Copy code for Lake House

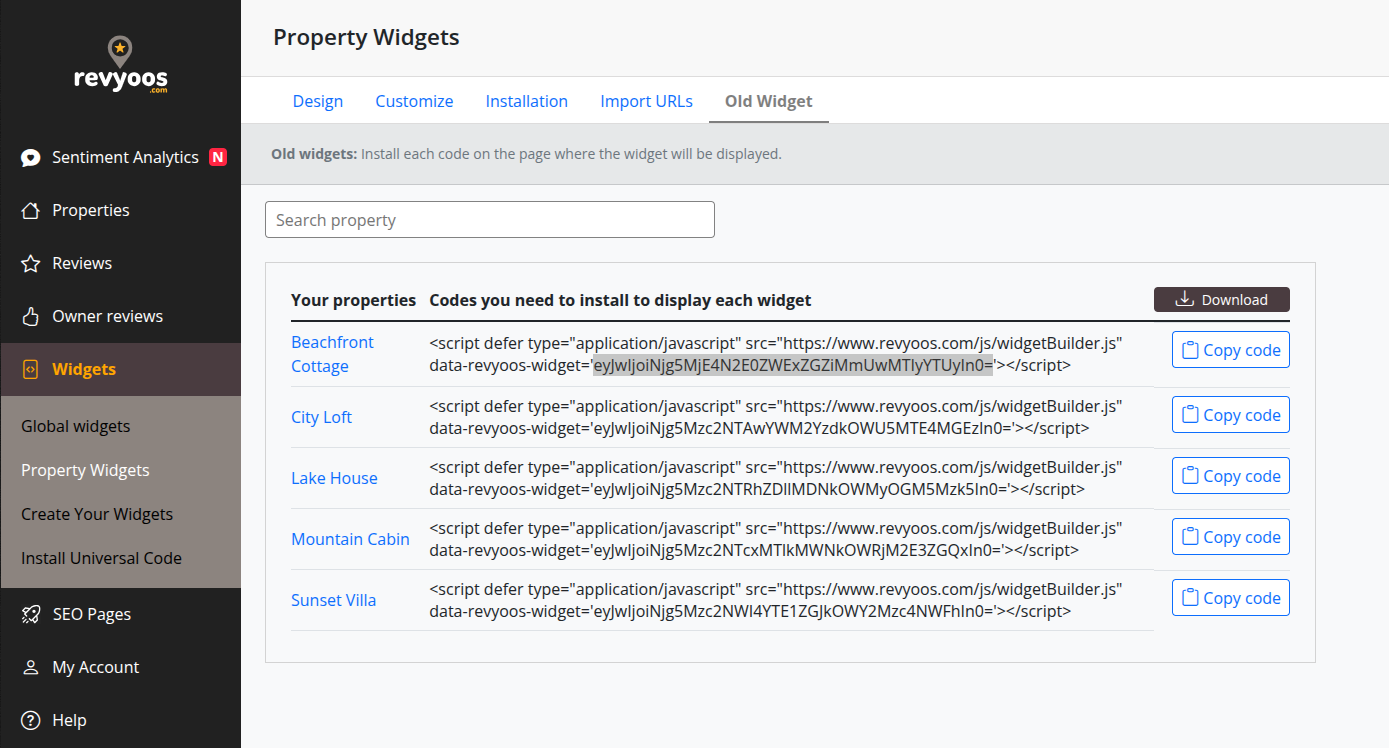(1231, 476)
